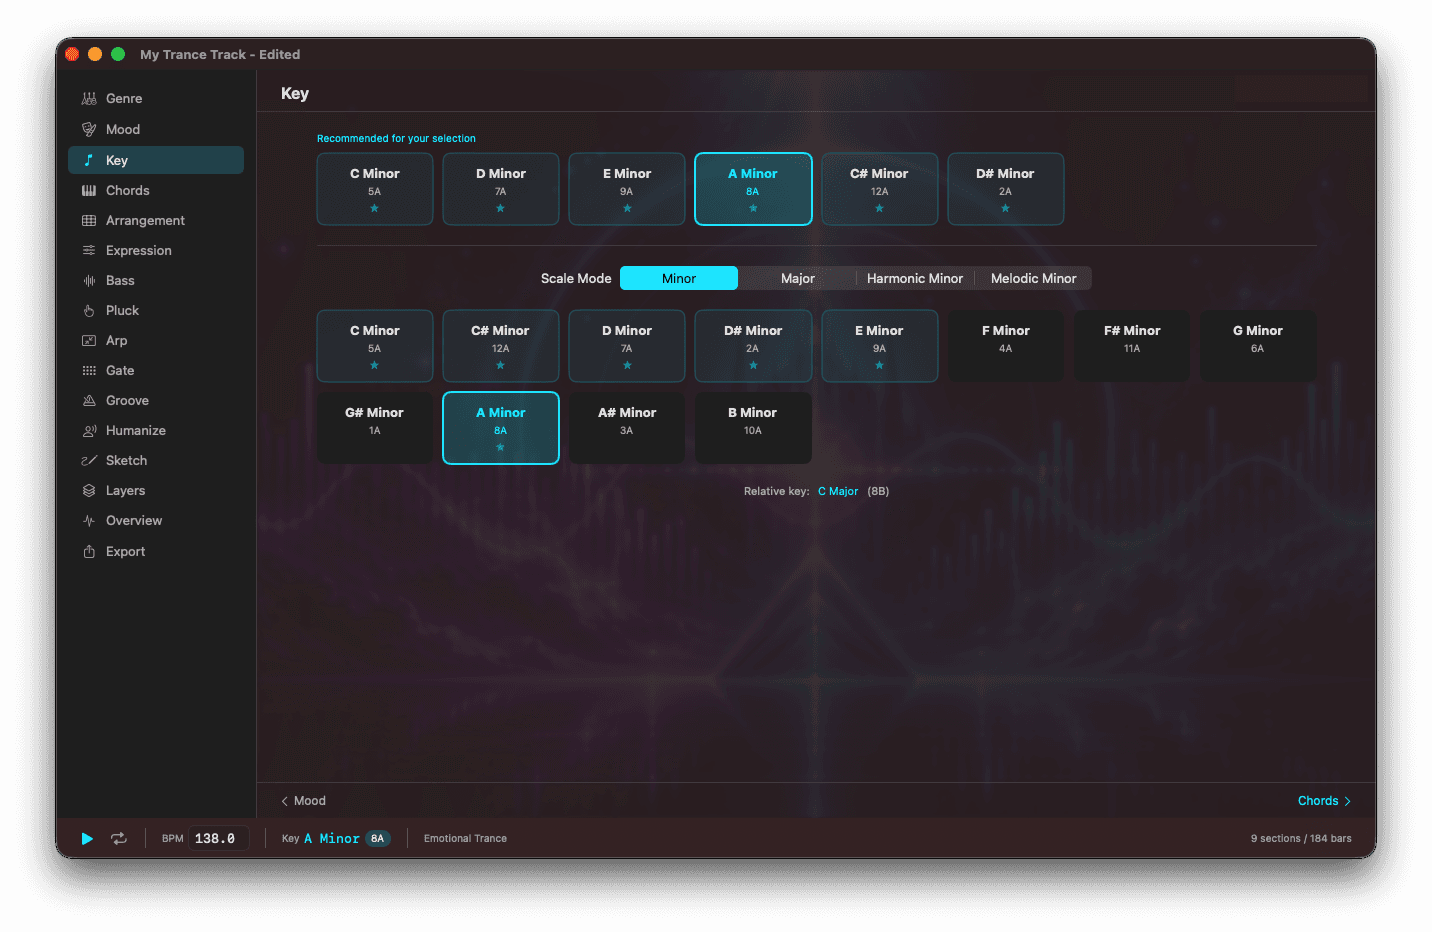This screenshot has width=1432, height=932.
Task: Click the A Minor key readout in footer
Action: [x=332, y=839]
